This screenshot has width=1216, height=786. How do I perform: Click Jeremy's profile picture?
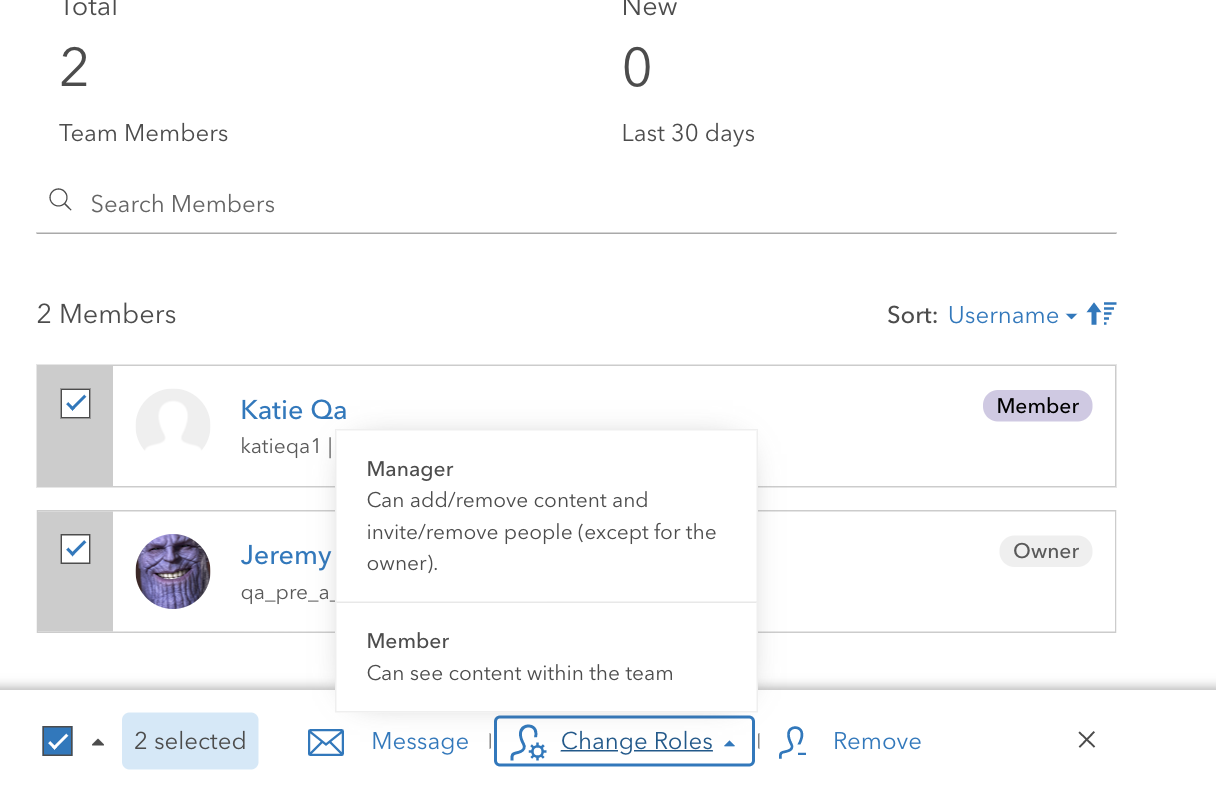[173, 571]
